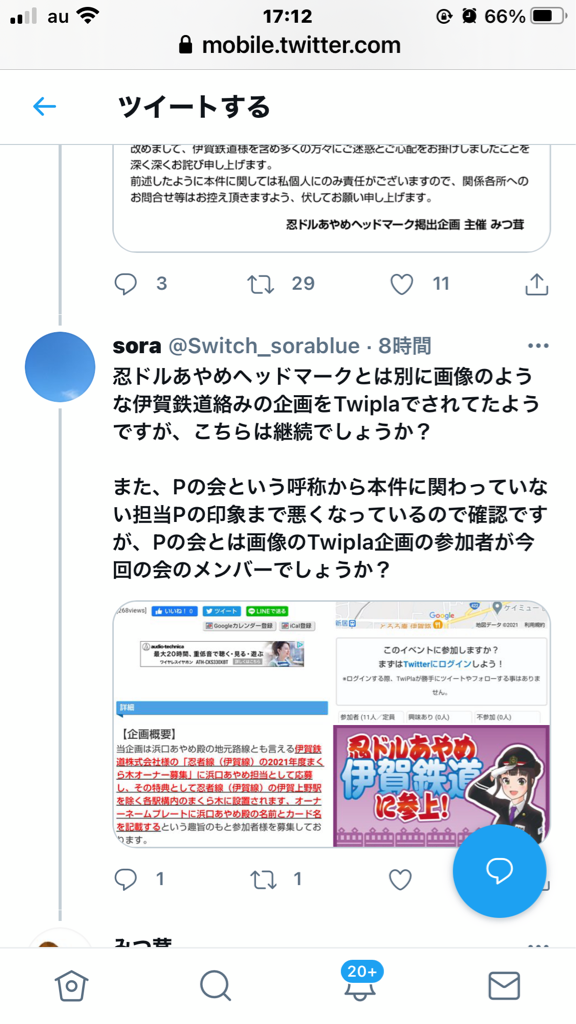The height and width of the screenshot is (1024, 576).
Task: Reply to sora's tweet with 1 reply
Action: pos(125,880)
